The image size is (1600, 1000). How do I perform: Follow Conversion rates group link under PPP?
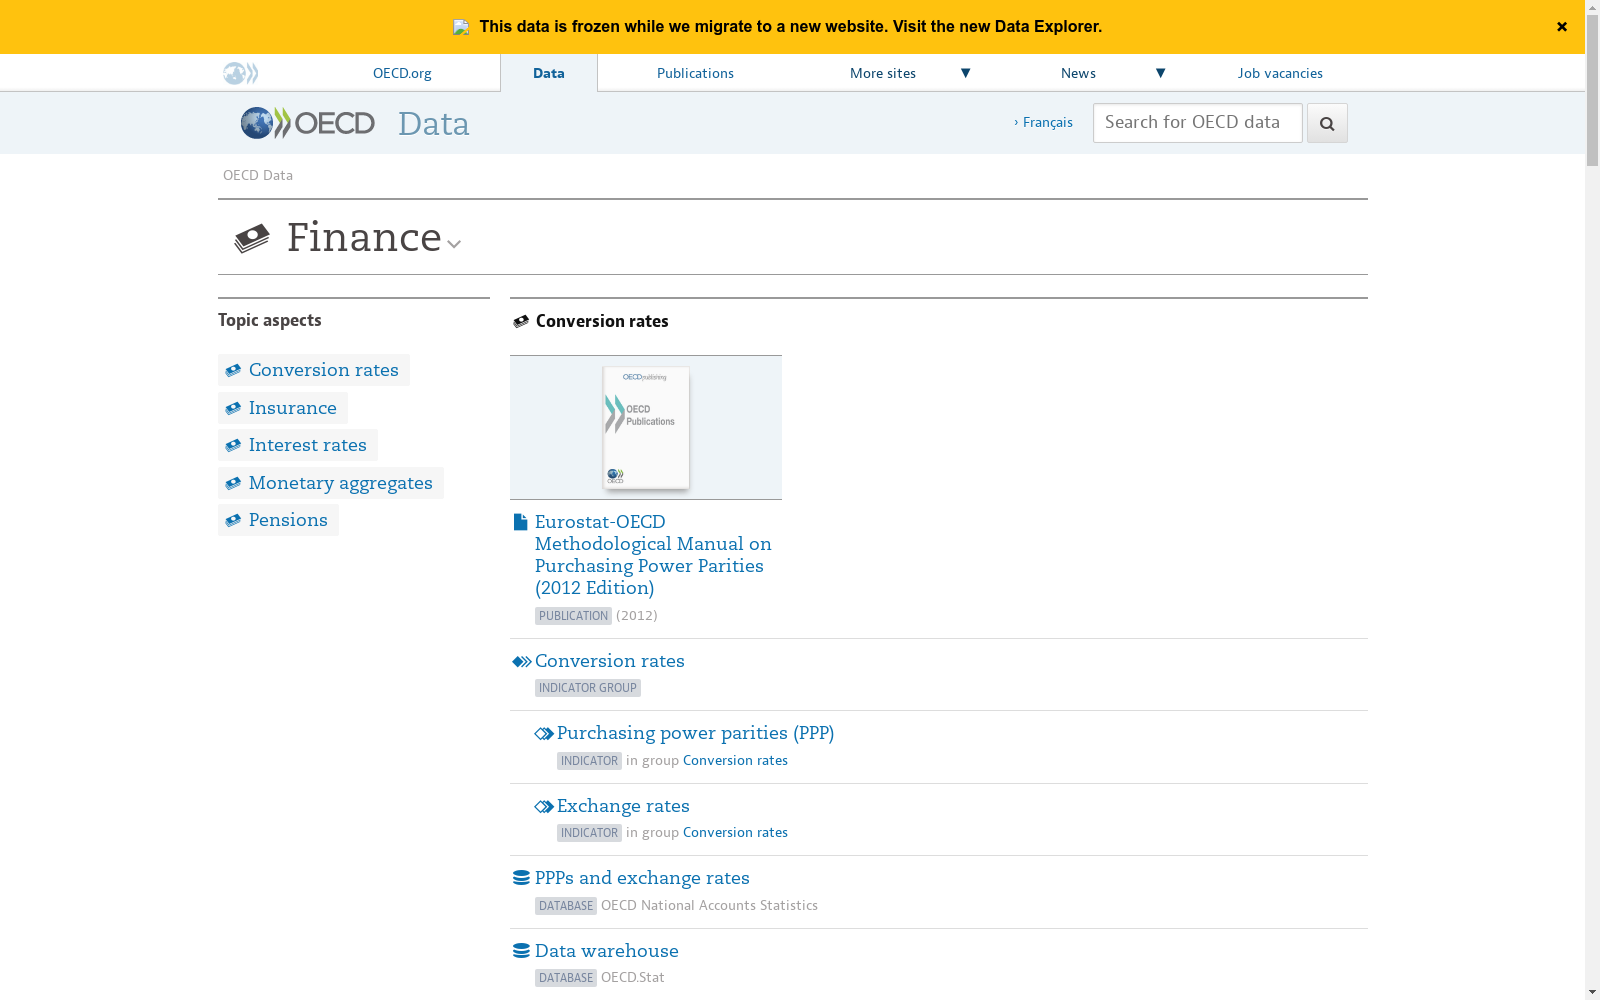click(735, 761)
